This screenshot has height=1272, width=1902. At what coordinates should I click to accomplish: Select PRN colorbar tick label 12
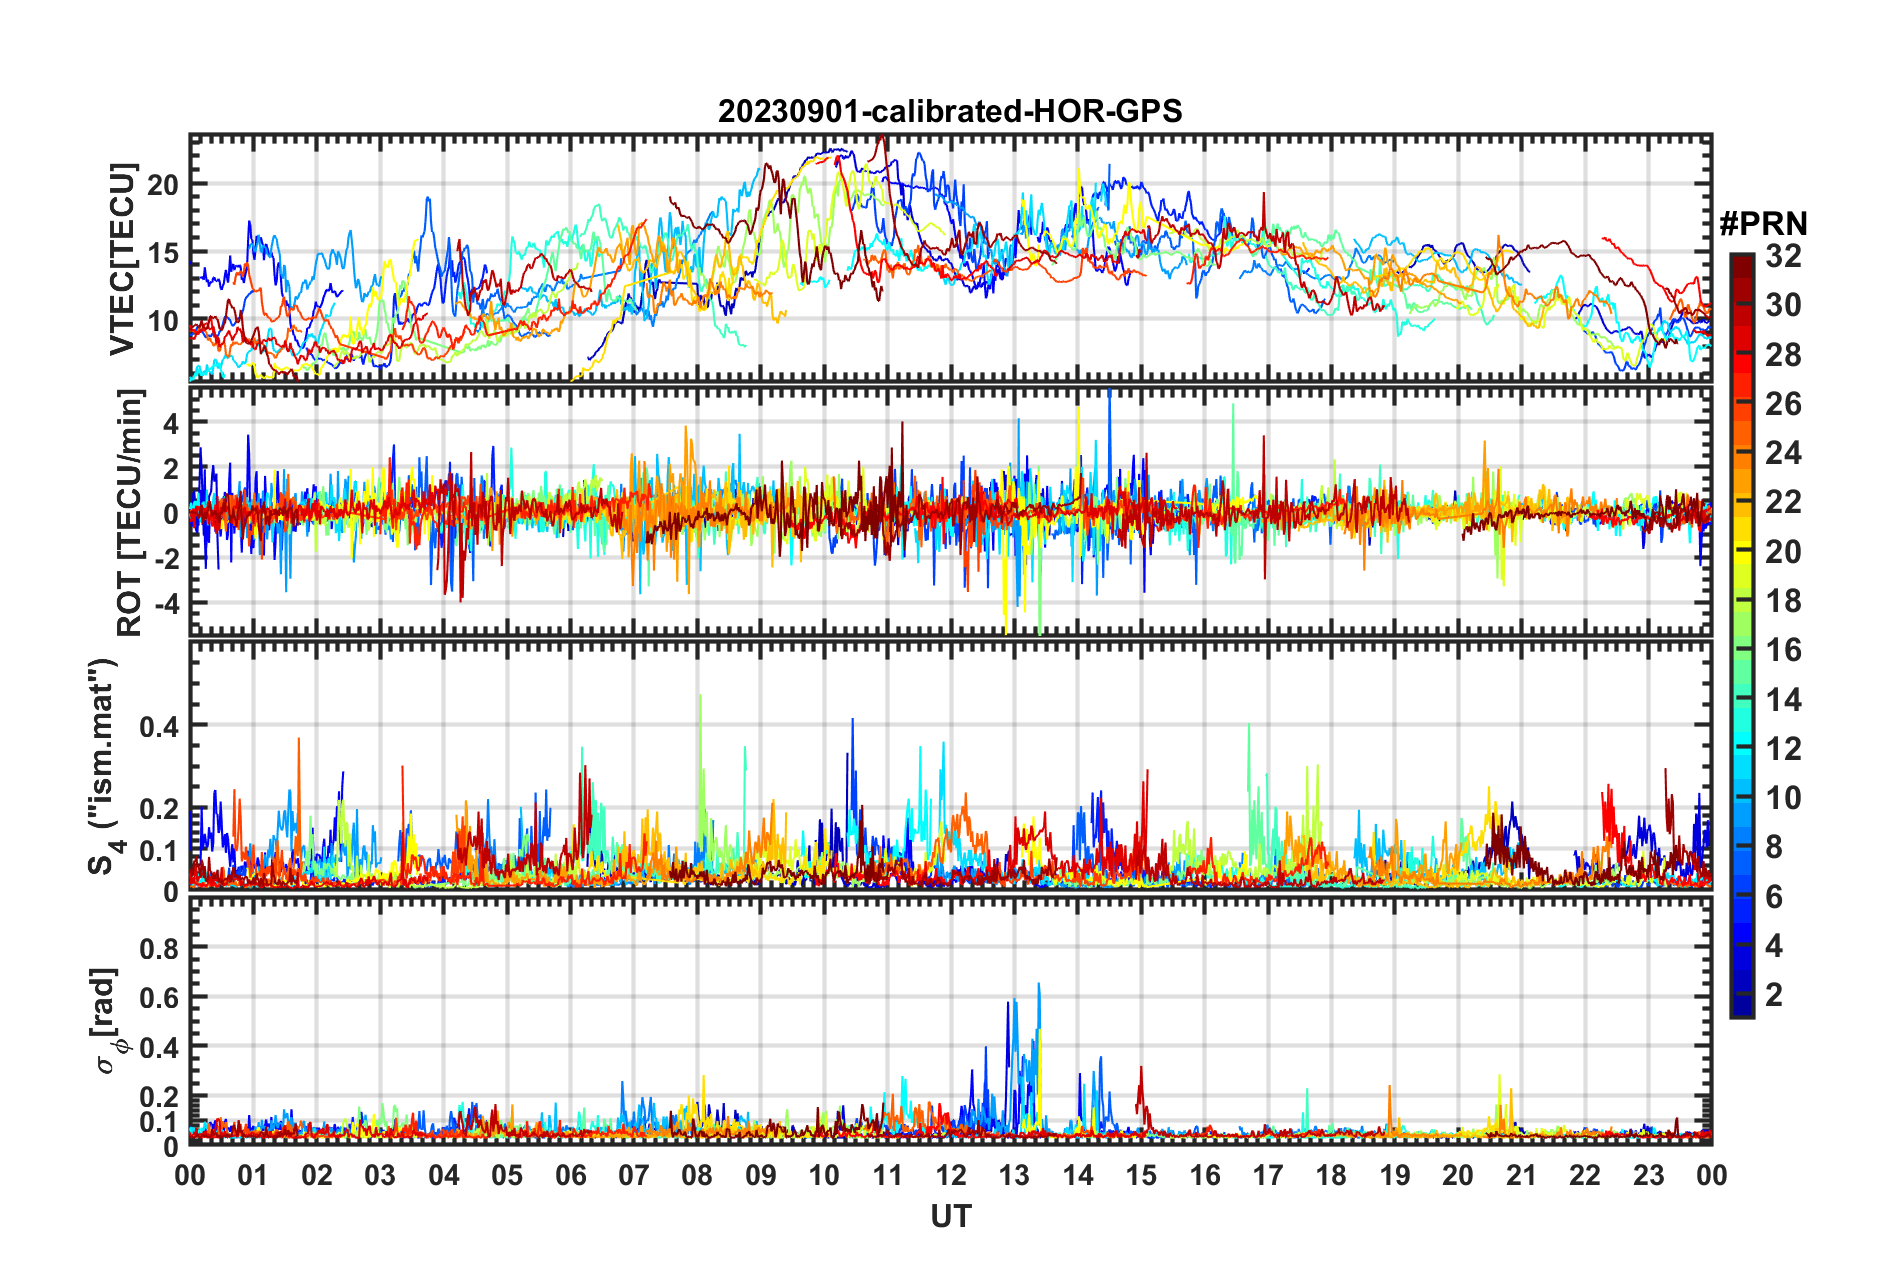point(1782,748)
